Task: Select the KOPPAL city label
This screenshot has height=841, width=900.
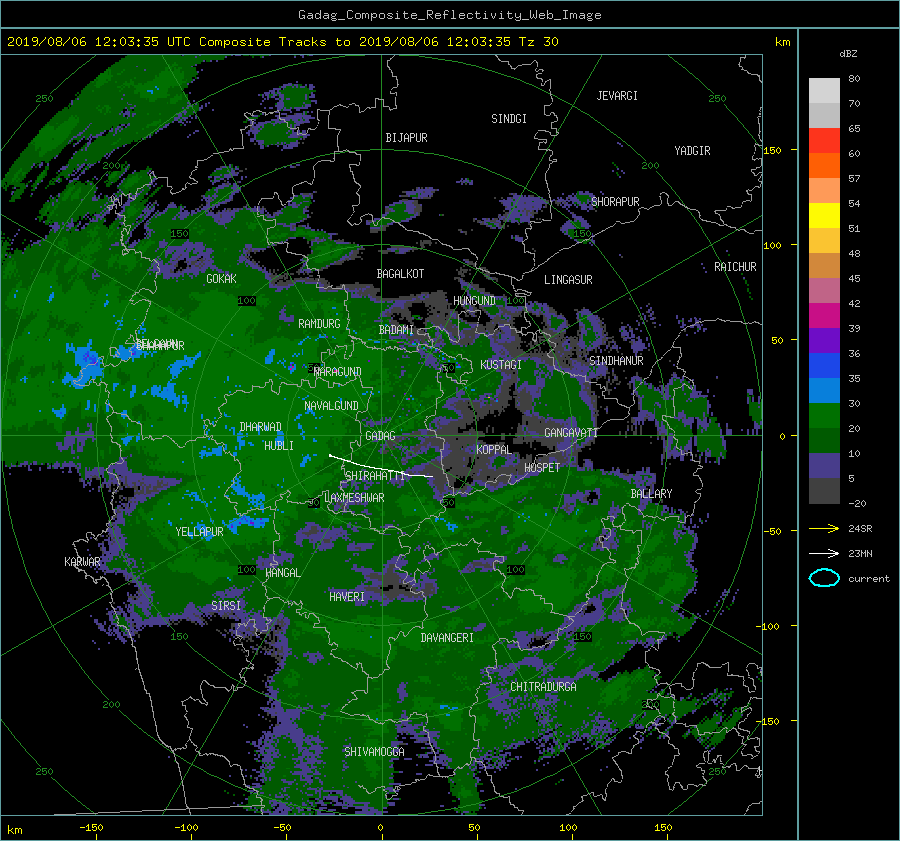Action: [x=494, y=450]
